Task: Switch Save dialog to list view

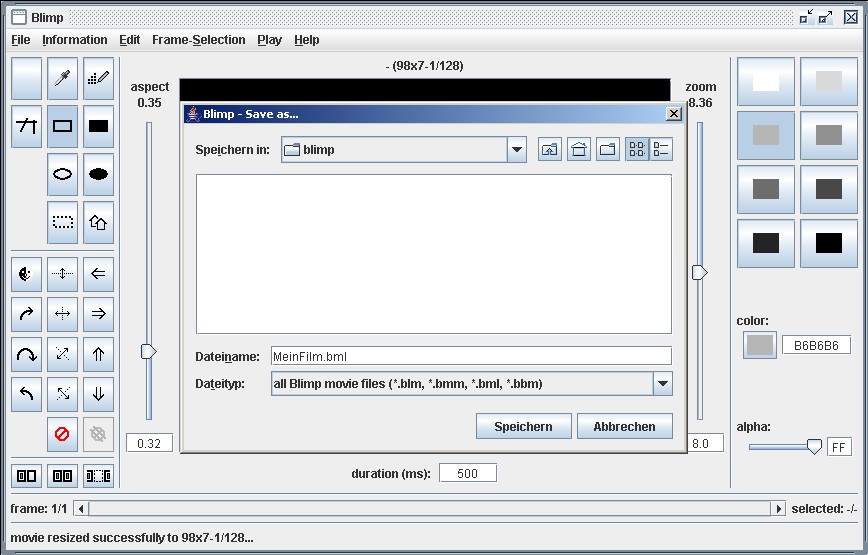Action: click(637, 149)
